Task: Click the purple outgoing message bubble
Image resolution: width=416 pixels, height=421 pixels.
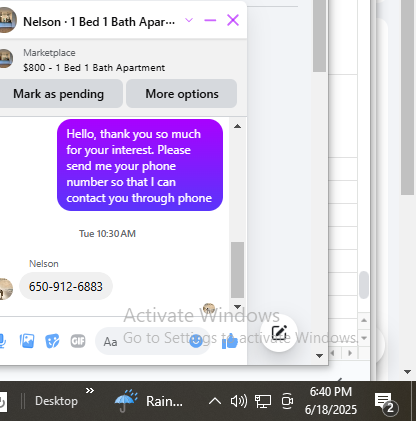Action: [140, 165]
